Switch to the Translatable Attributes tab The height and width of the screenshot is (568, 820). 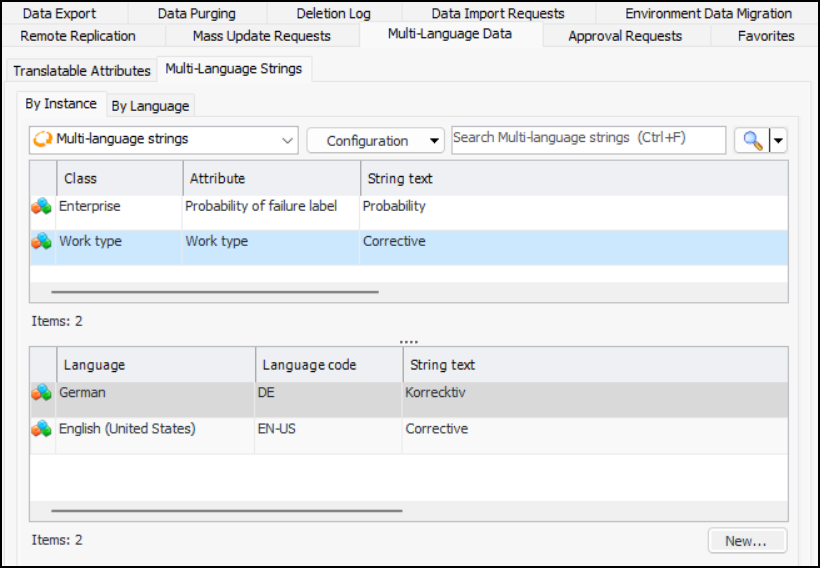point(81,71)
